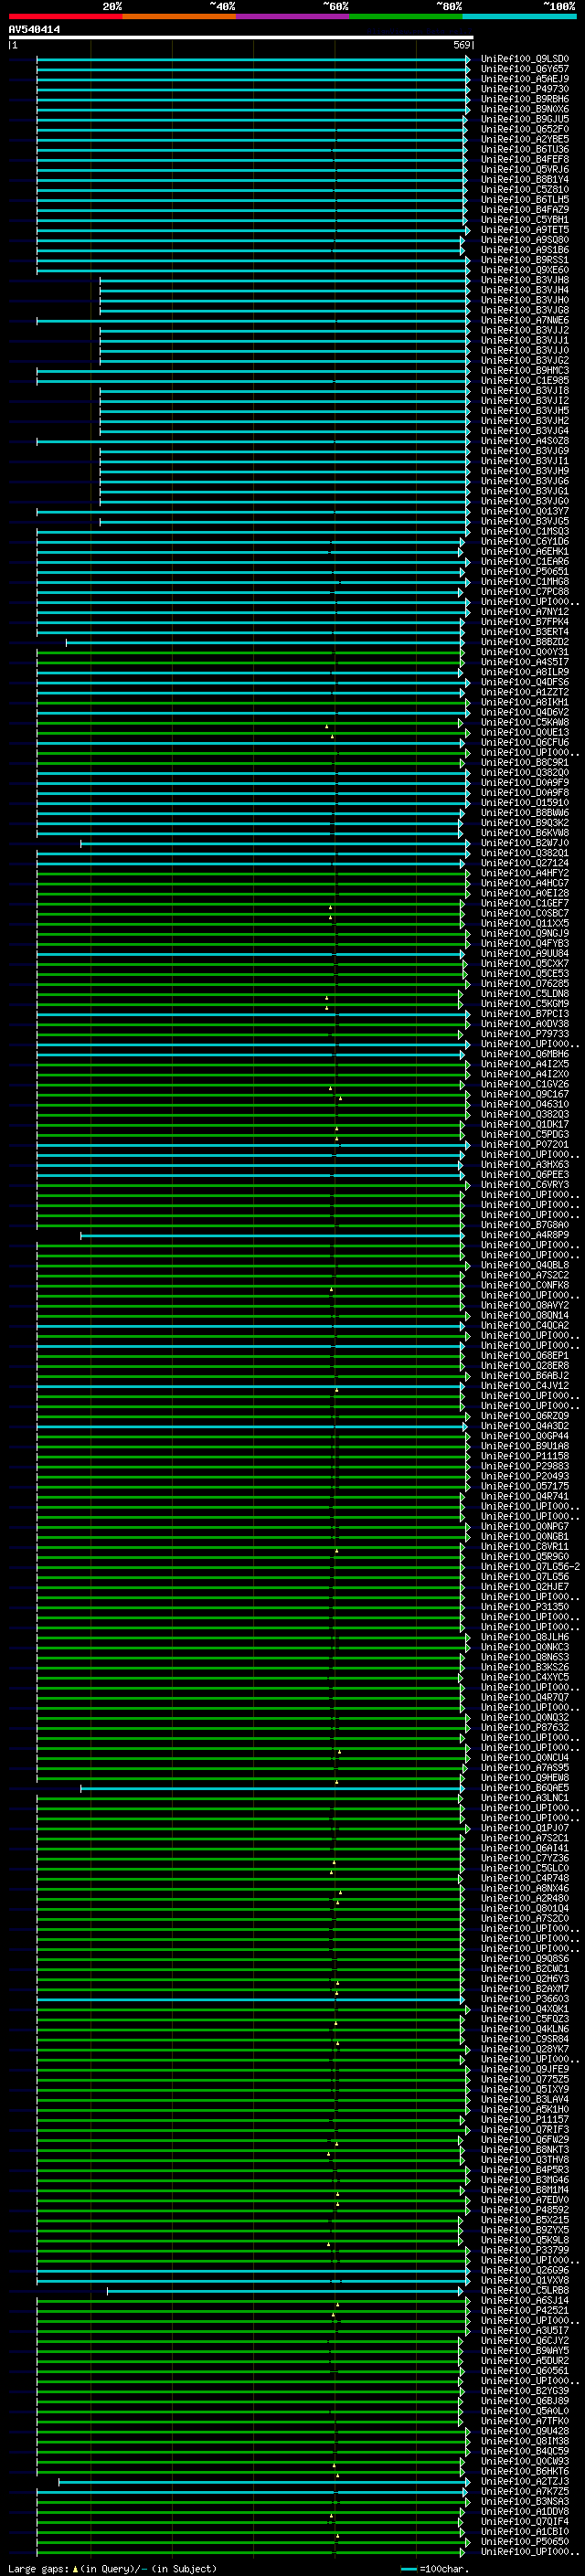View the UniRef100_P33799 label
This screenshot has width=585, height=2576.
524,2250
